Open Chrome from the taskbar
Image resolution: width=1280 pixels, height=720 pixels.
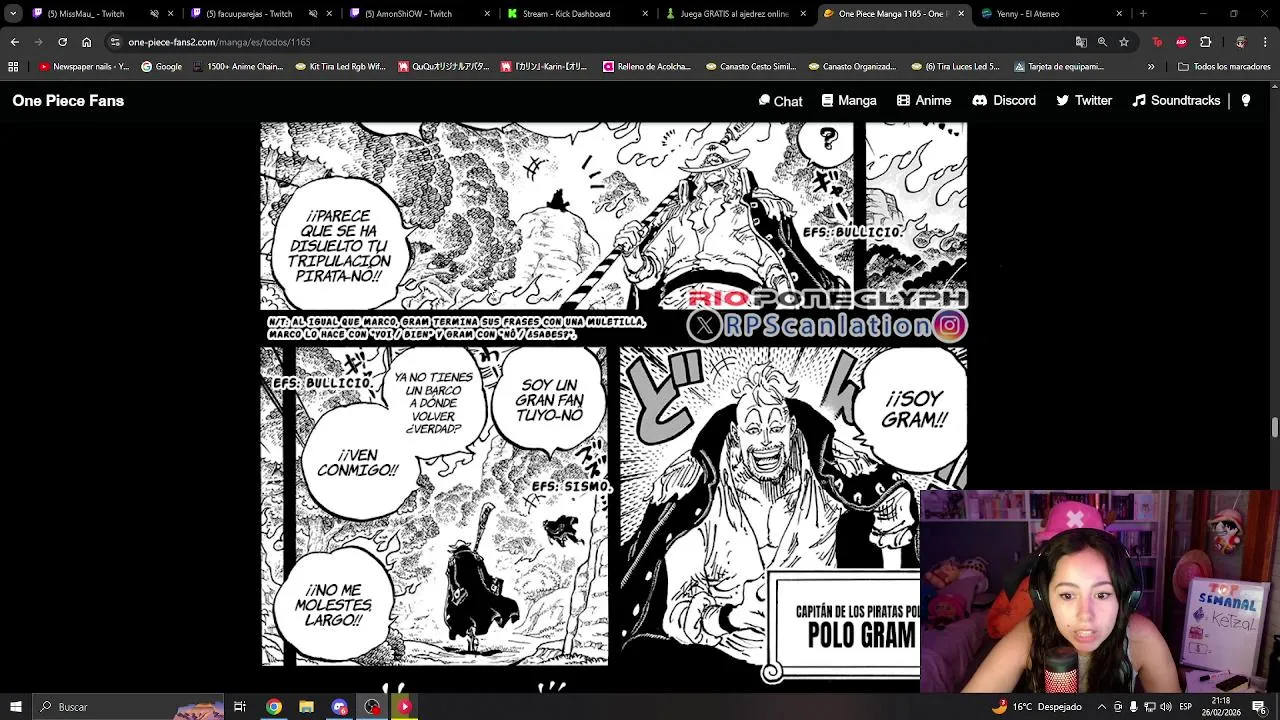[273, 707]
